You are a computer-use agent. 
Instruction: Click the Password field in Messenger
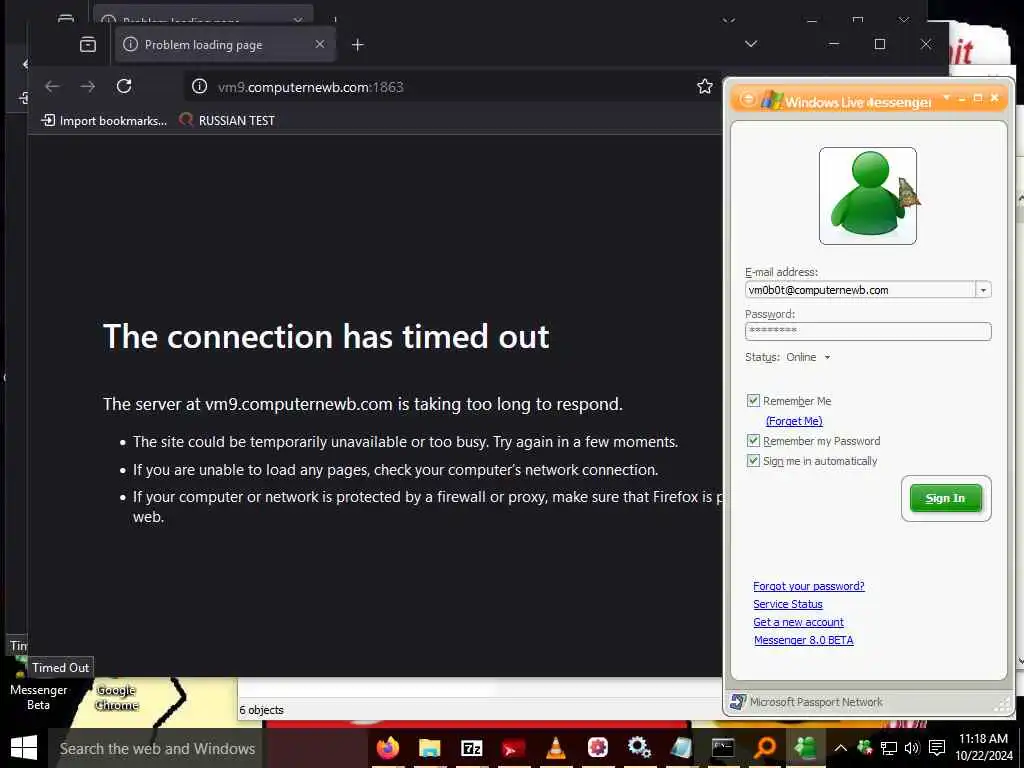(x=868, y=331)
